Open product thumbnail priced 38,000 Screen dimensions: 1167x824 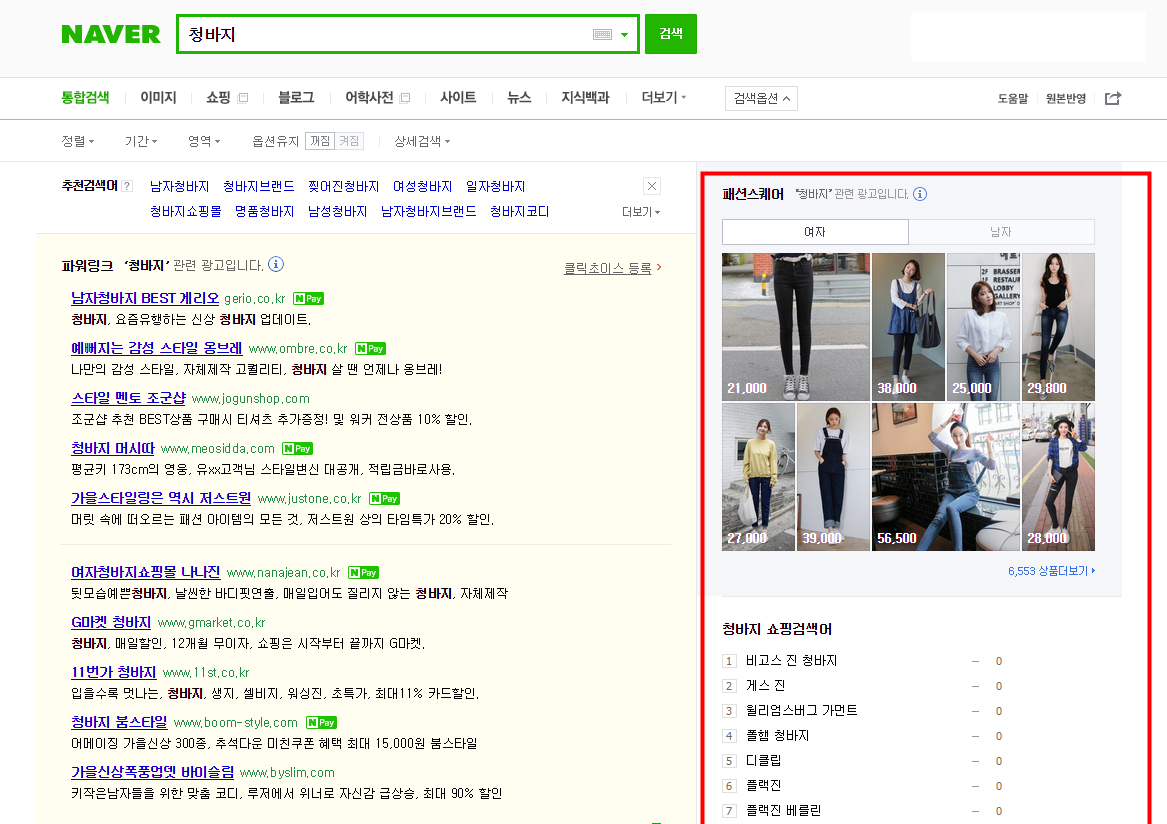click(x=908, y=327)
